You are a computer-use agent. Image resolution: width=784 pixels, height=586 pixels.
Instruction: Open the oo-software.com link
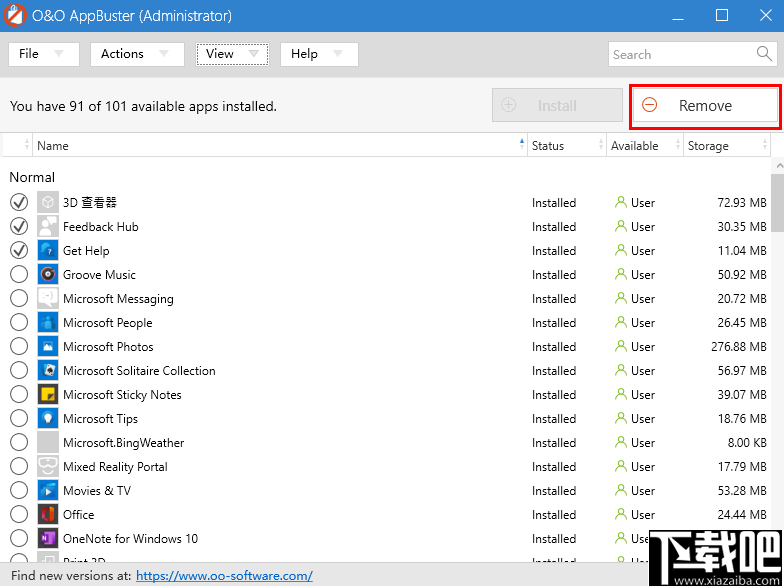point(224,576)
